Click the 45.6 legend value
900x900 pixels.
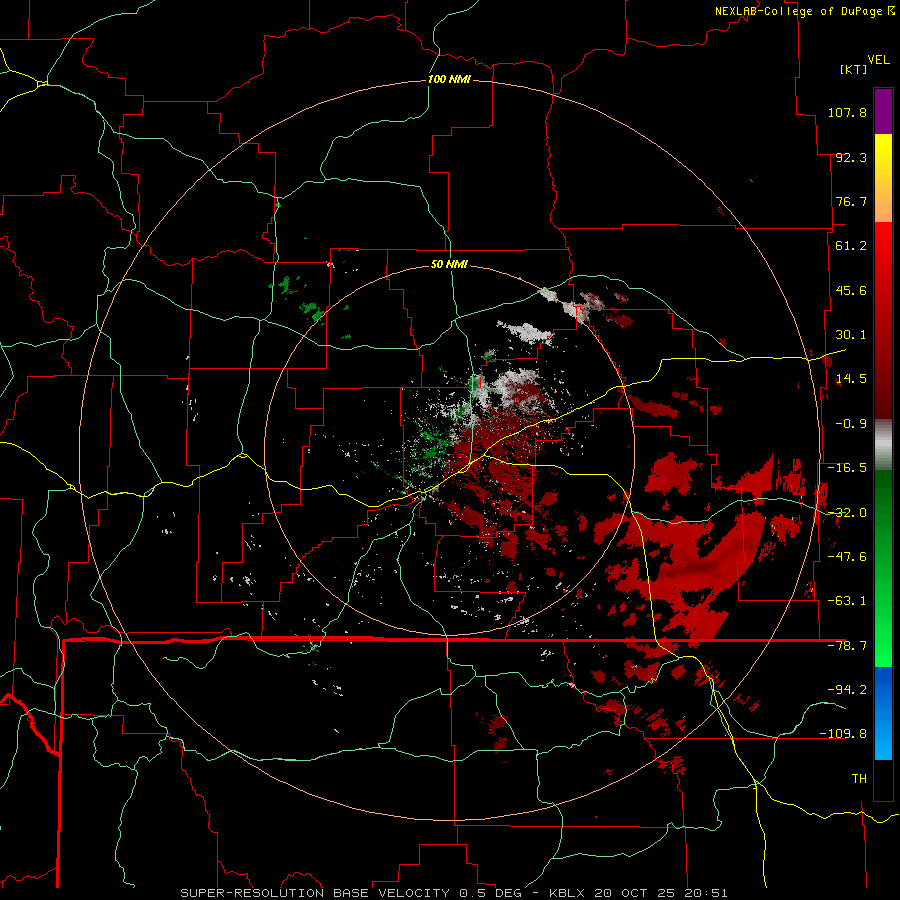pos(851,290)
